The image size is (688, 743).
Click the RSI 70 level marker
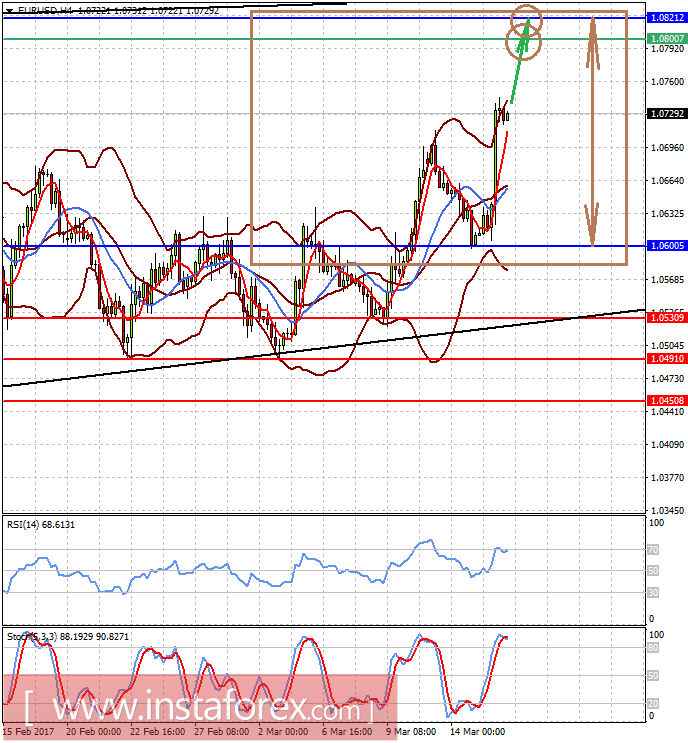tap(653, 550)
